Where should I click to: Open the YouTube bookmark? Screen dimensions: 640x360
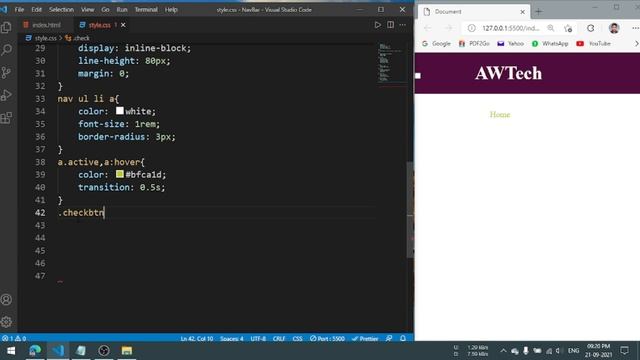pyautogui.click(x=593, y=43)
